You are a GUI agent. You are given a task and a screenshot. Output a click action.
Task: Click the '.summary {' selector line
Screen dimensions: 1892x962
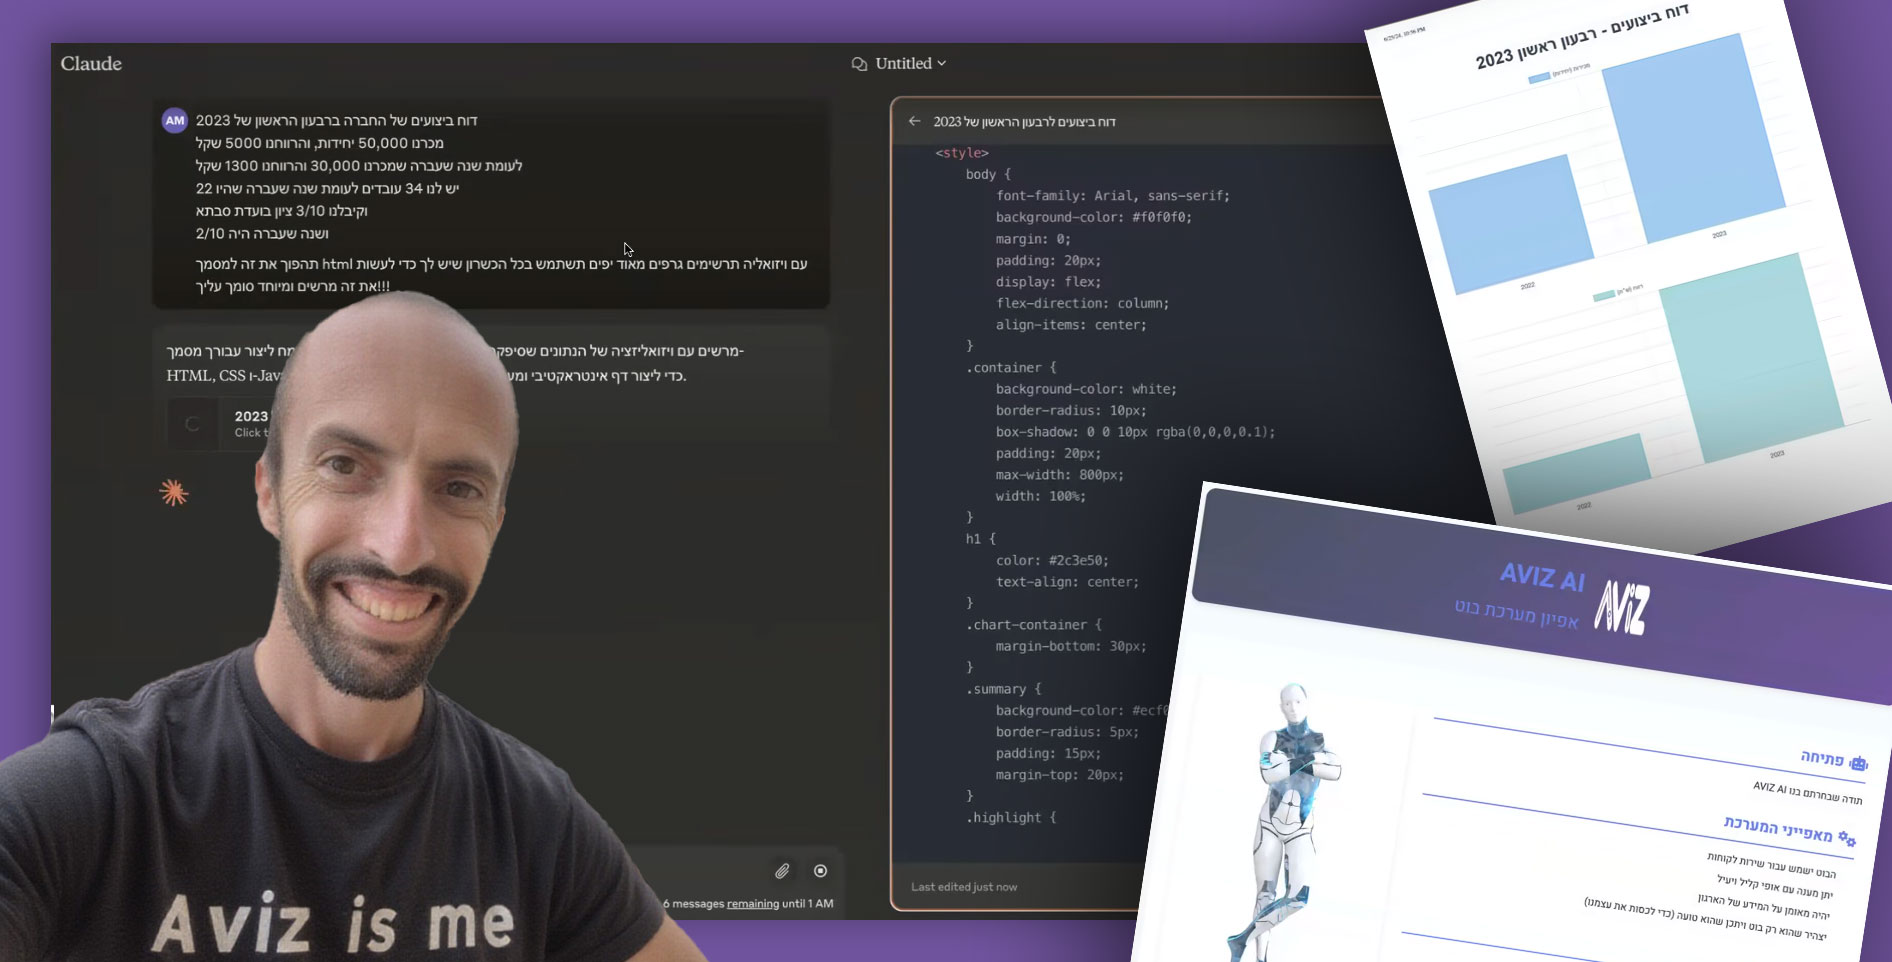pos(1004,689)
